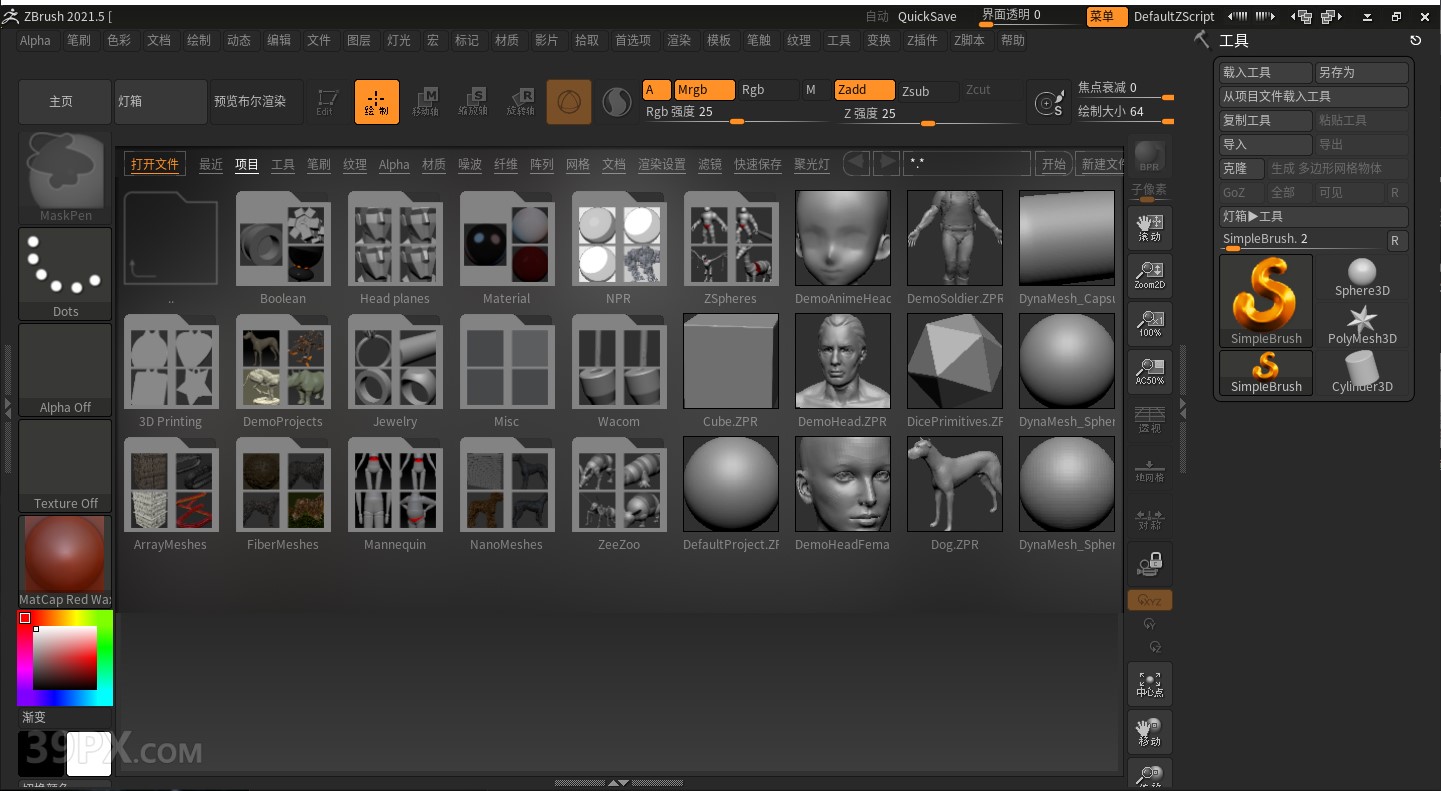1441x791 pixels.
Task: Select the Move axis (移动轴) icon
Action: click(x=426, y=102)
